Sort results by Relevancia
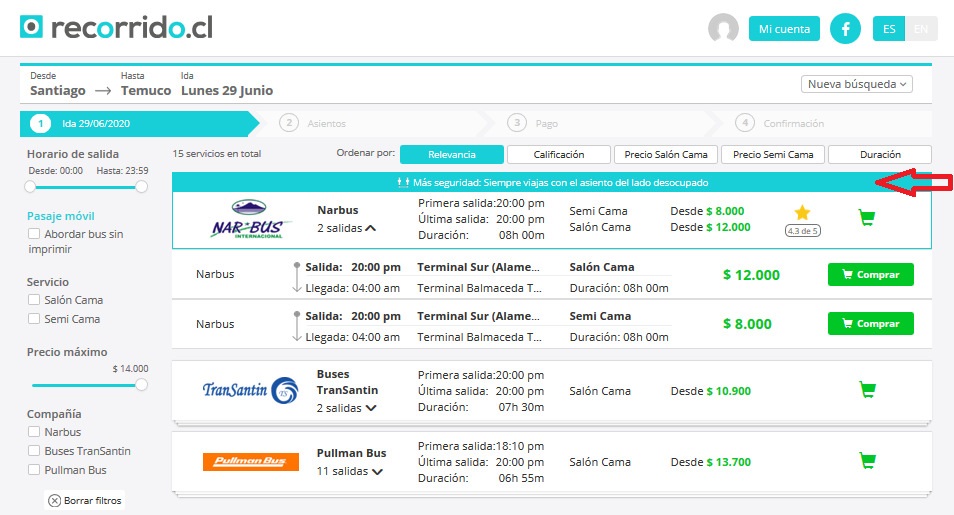Image resolution: width=954 pixels, height=515 pixels. (451, 155)
